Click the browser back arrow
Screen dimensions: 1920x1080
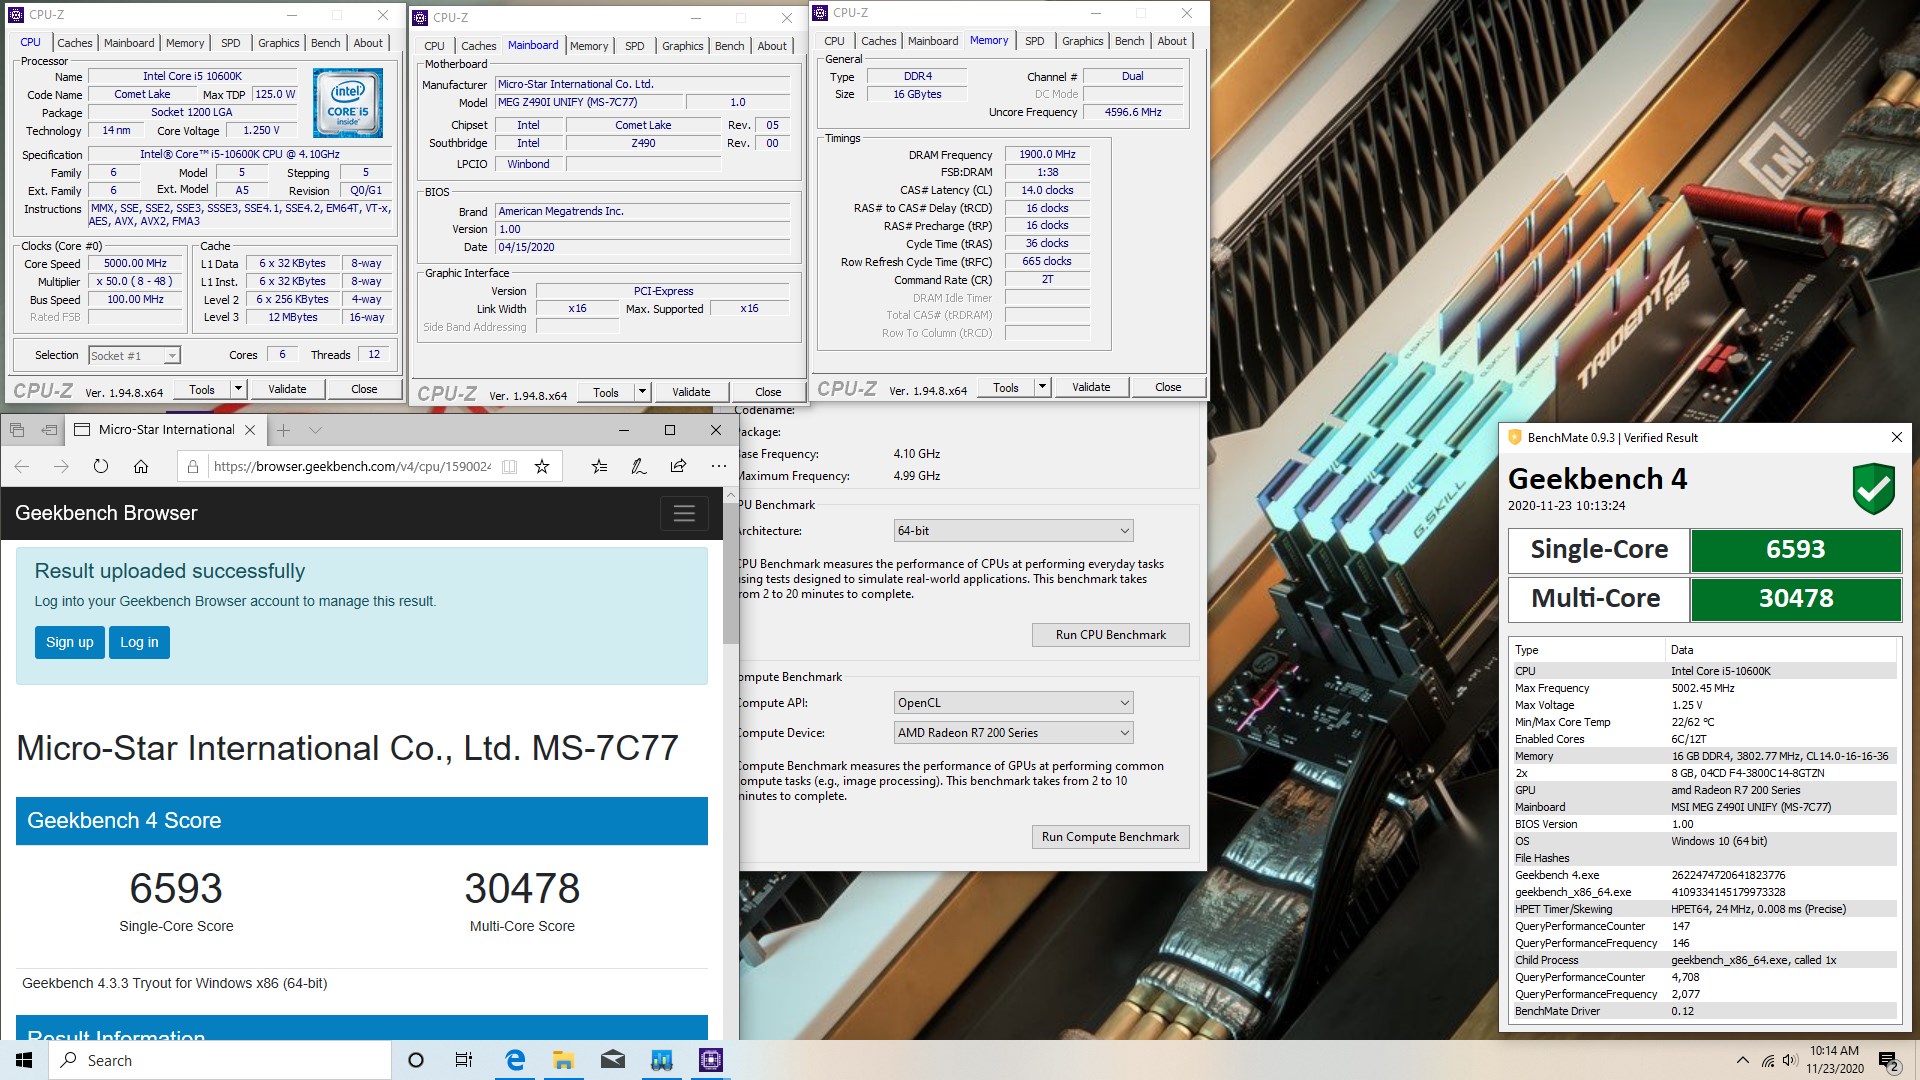tap(22, 467)
